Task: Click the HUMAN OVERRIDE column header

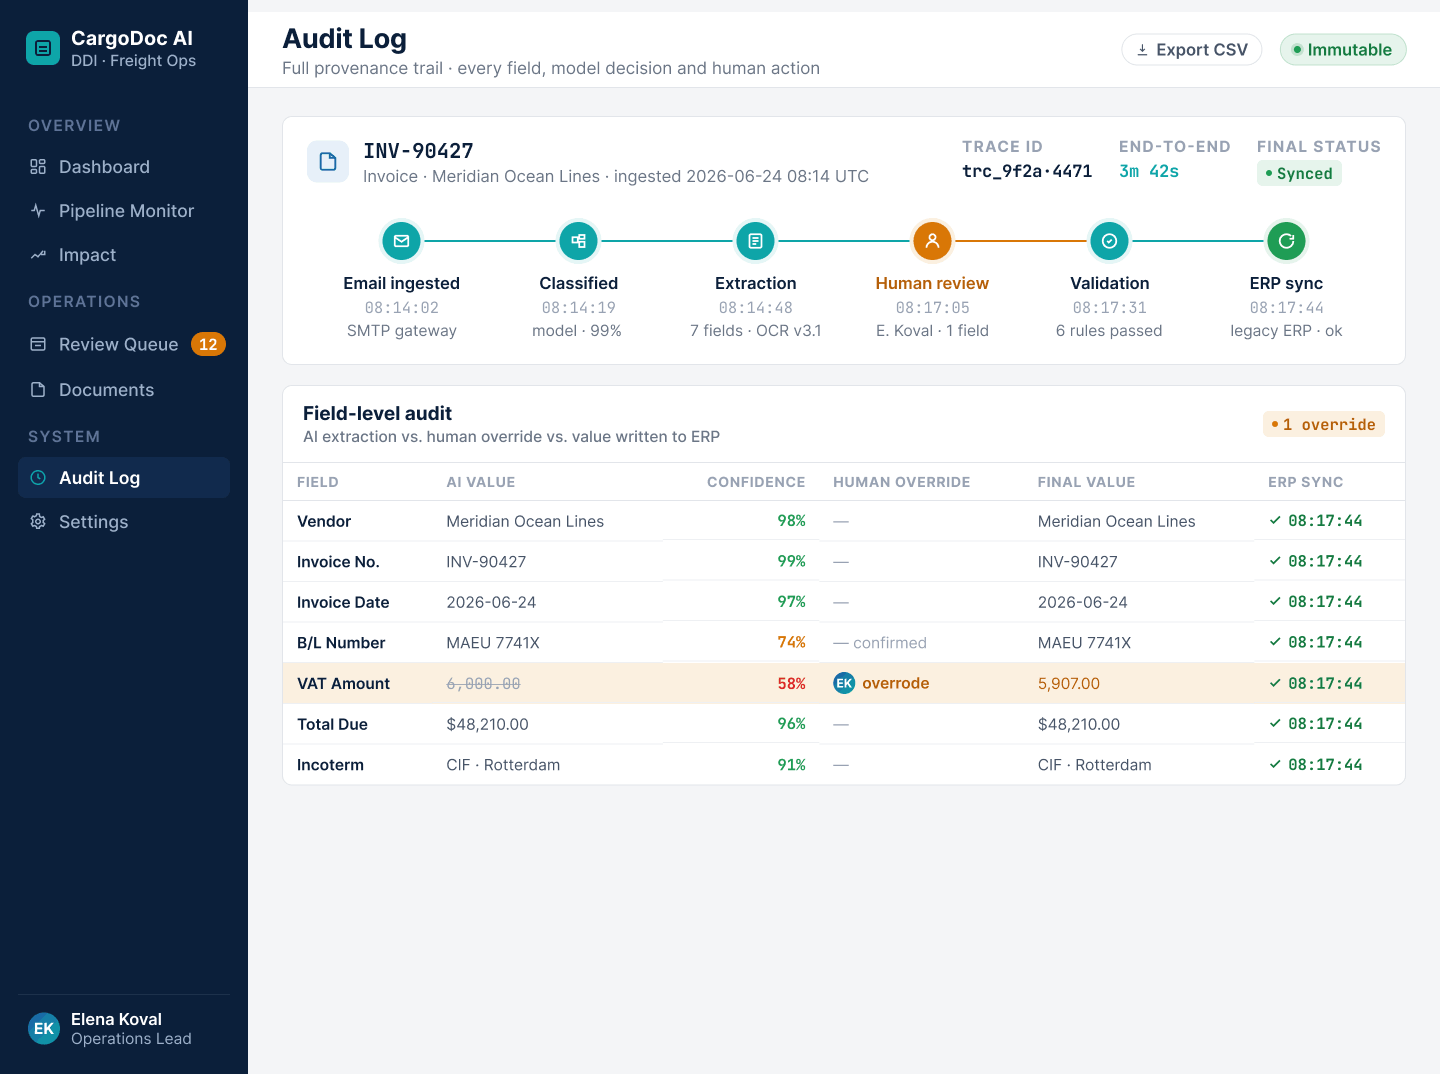Action: coord(902,482)
